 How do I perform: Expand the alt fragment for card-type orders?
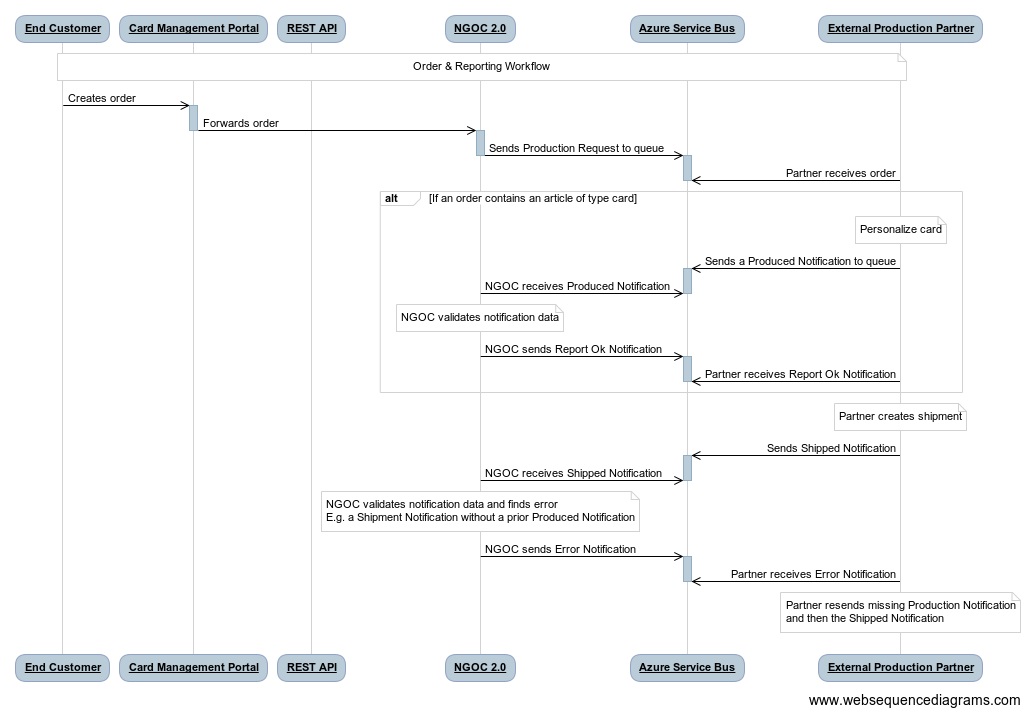pyautogui.click(x=392, y=198)
